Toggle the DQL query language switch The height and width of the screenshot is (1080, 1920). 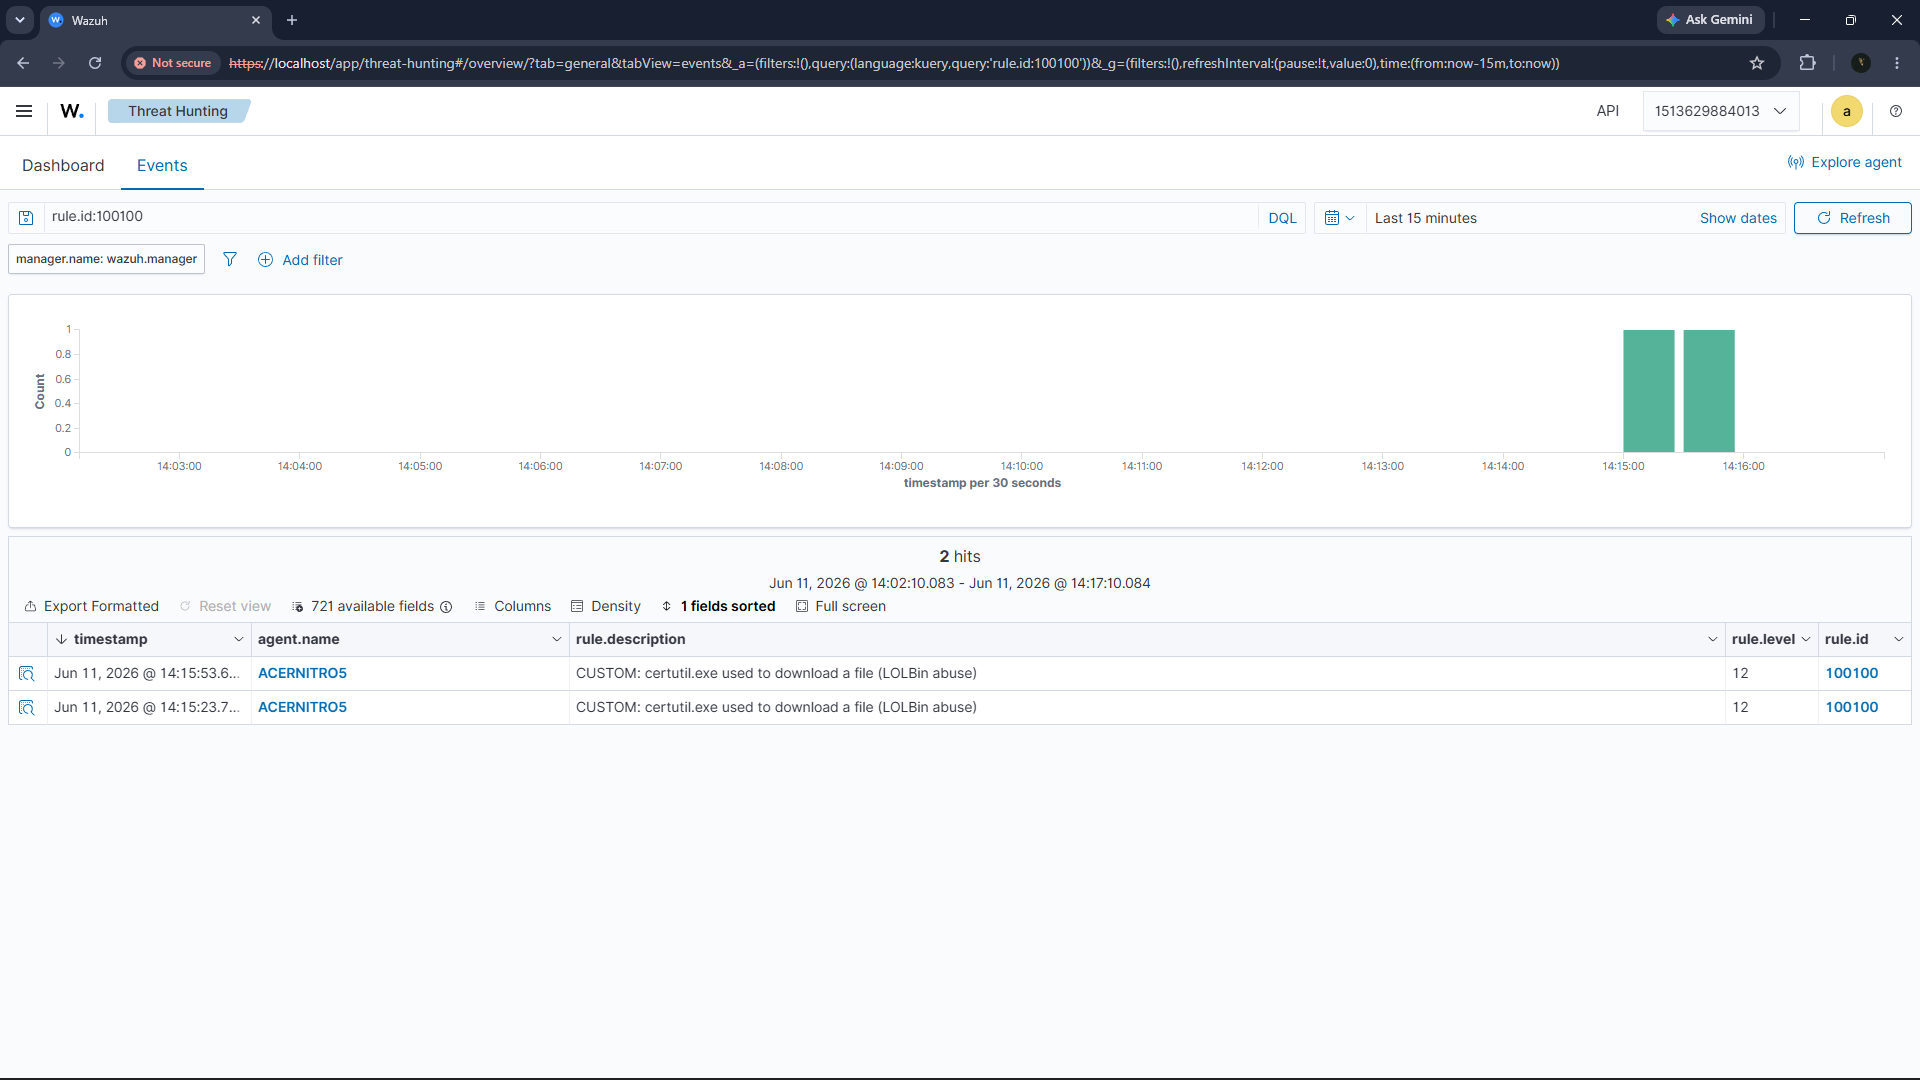1282,218
